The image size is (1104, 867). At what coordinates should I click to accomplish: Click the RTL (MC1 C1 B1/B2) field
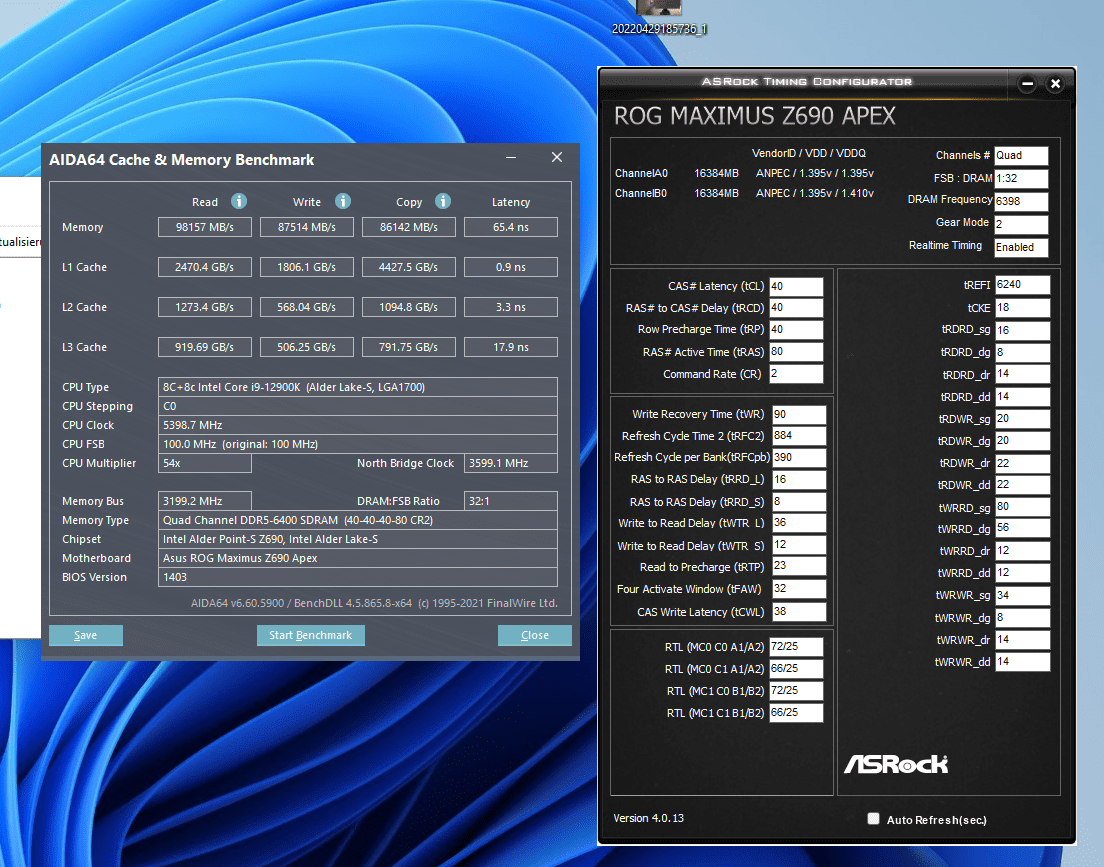[796, 713]
